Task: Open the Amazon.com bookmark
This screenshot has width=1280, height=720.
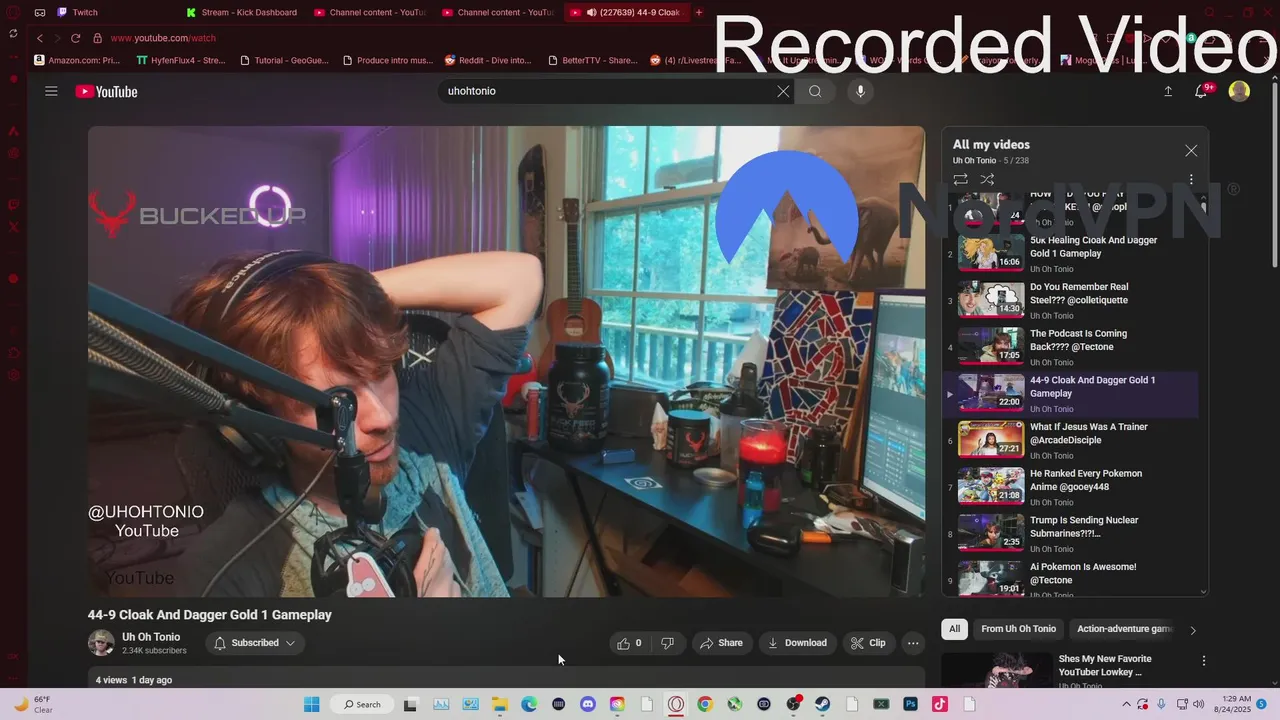Action: point(77,60)
